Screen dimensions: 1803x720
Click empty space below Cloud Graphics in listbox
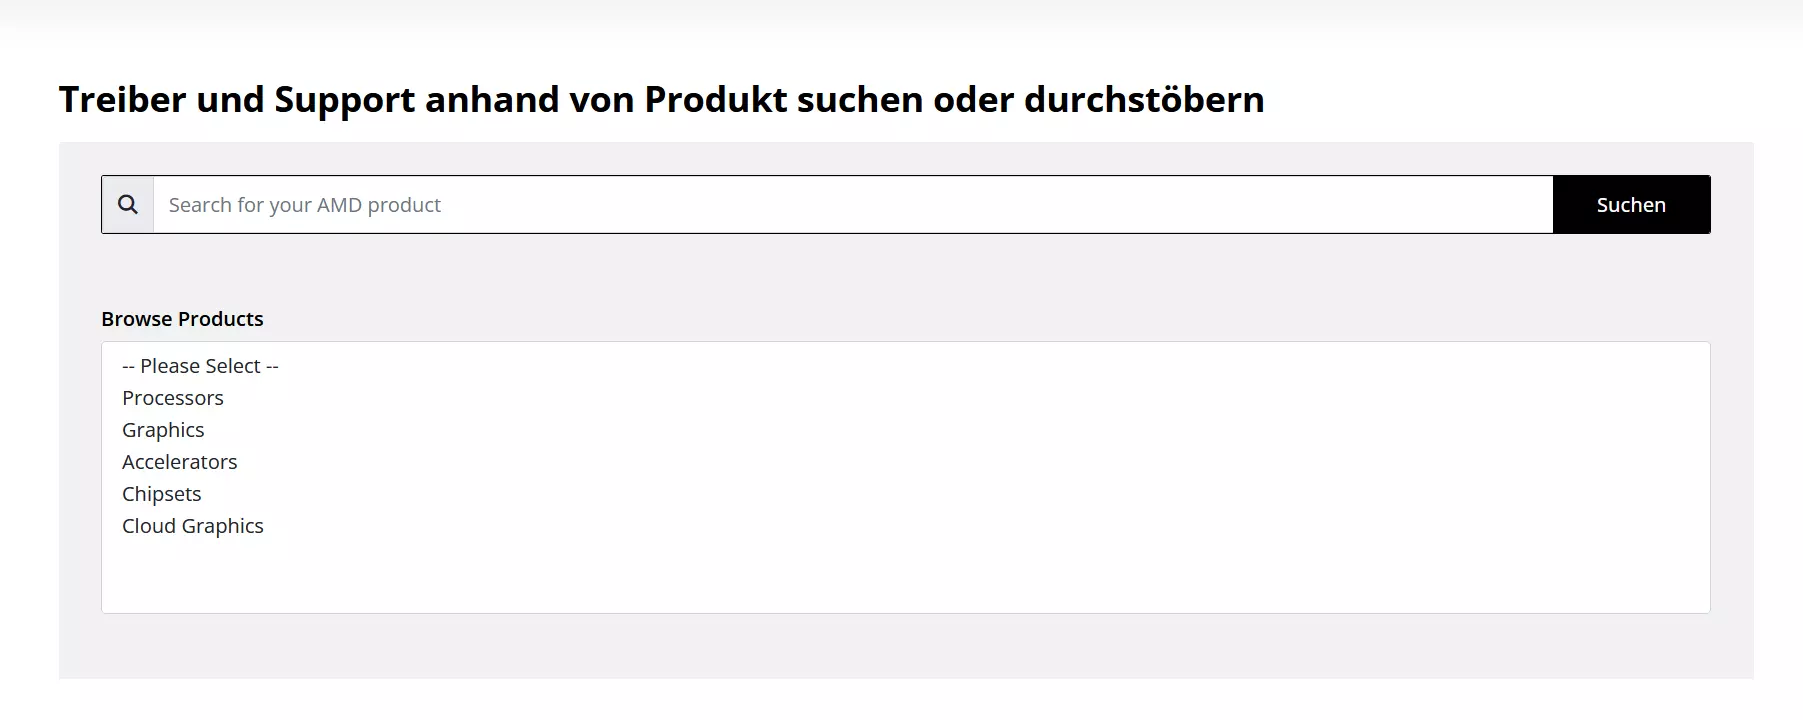coord(905,577)
